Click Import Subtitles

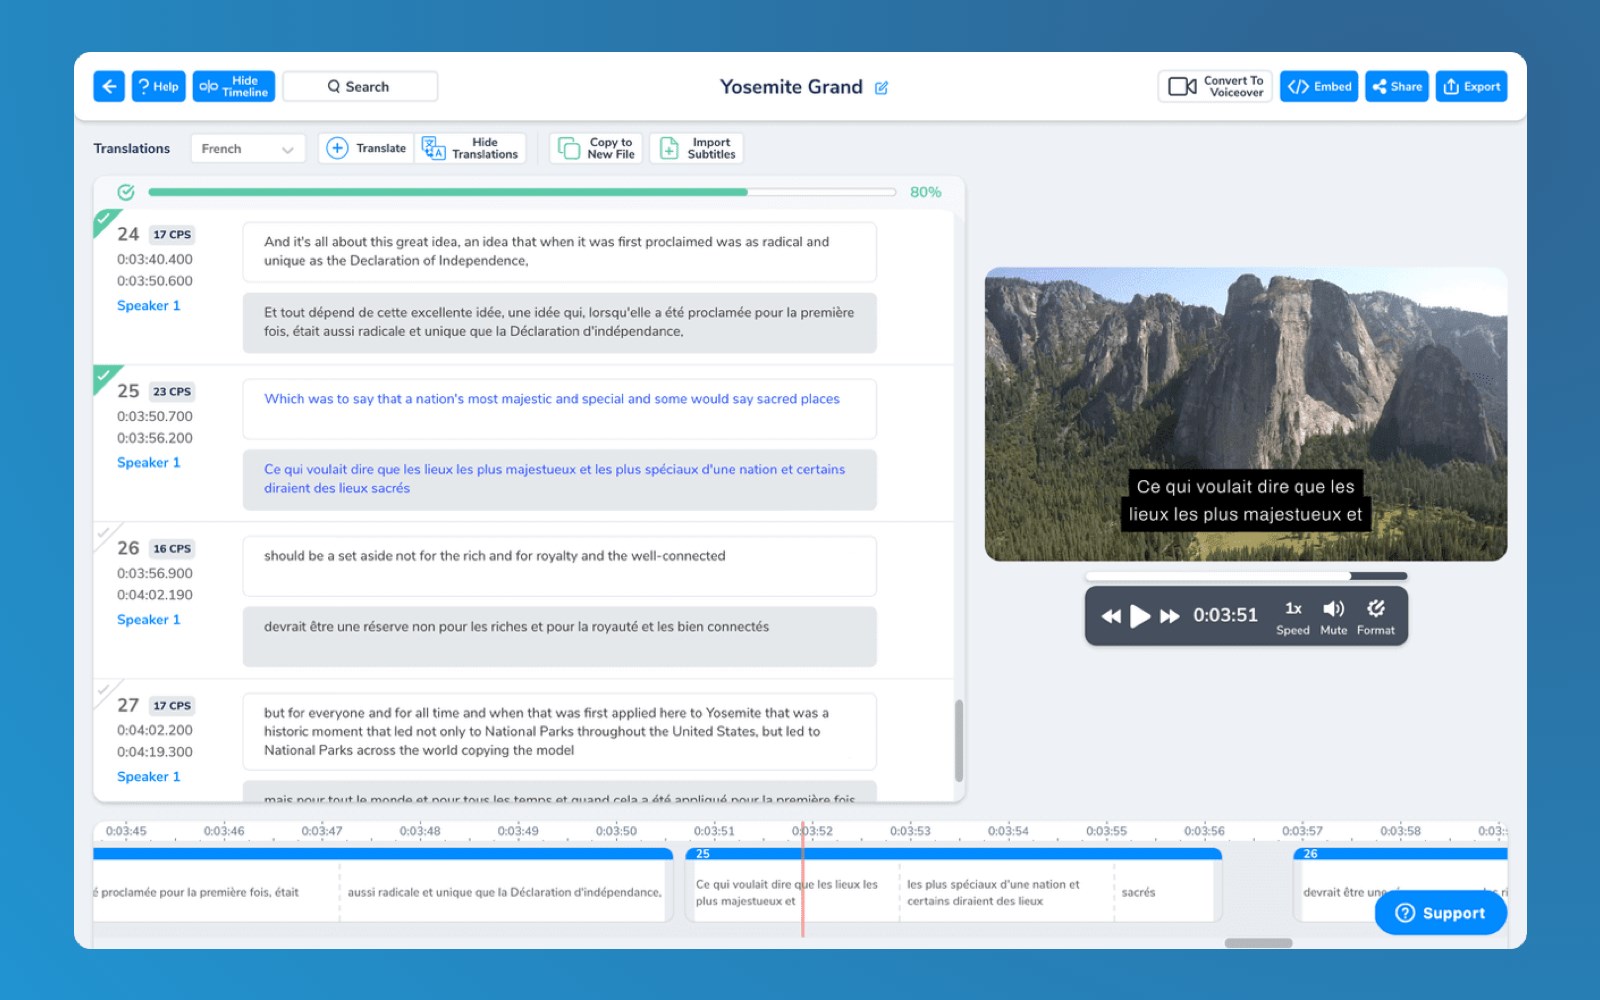(697, 148)
